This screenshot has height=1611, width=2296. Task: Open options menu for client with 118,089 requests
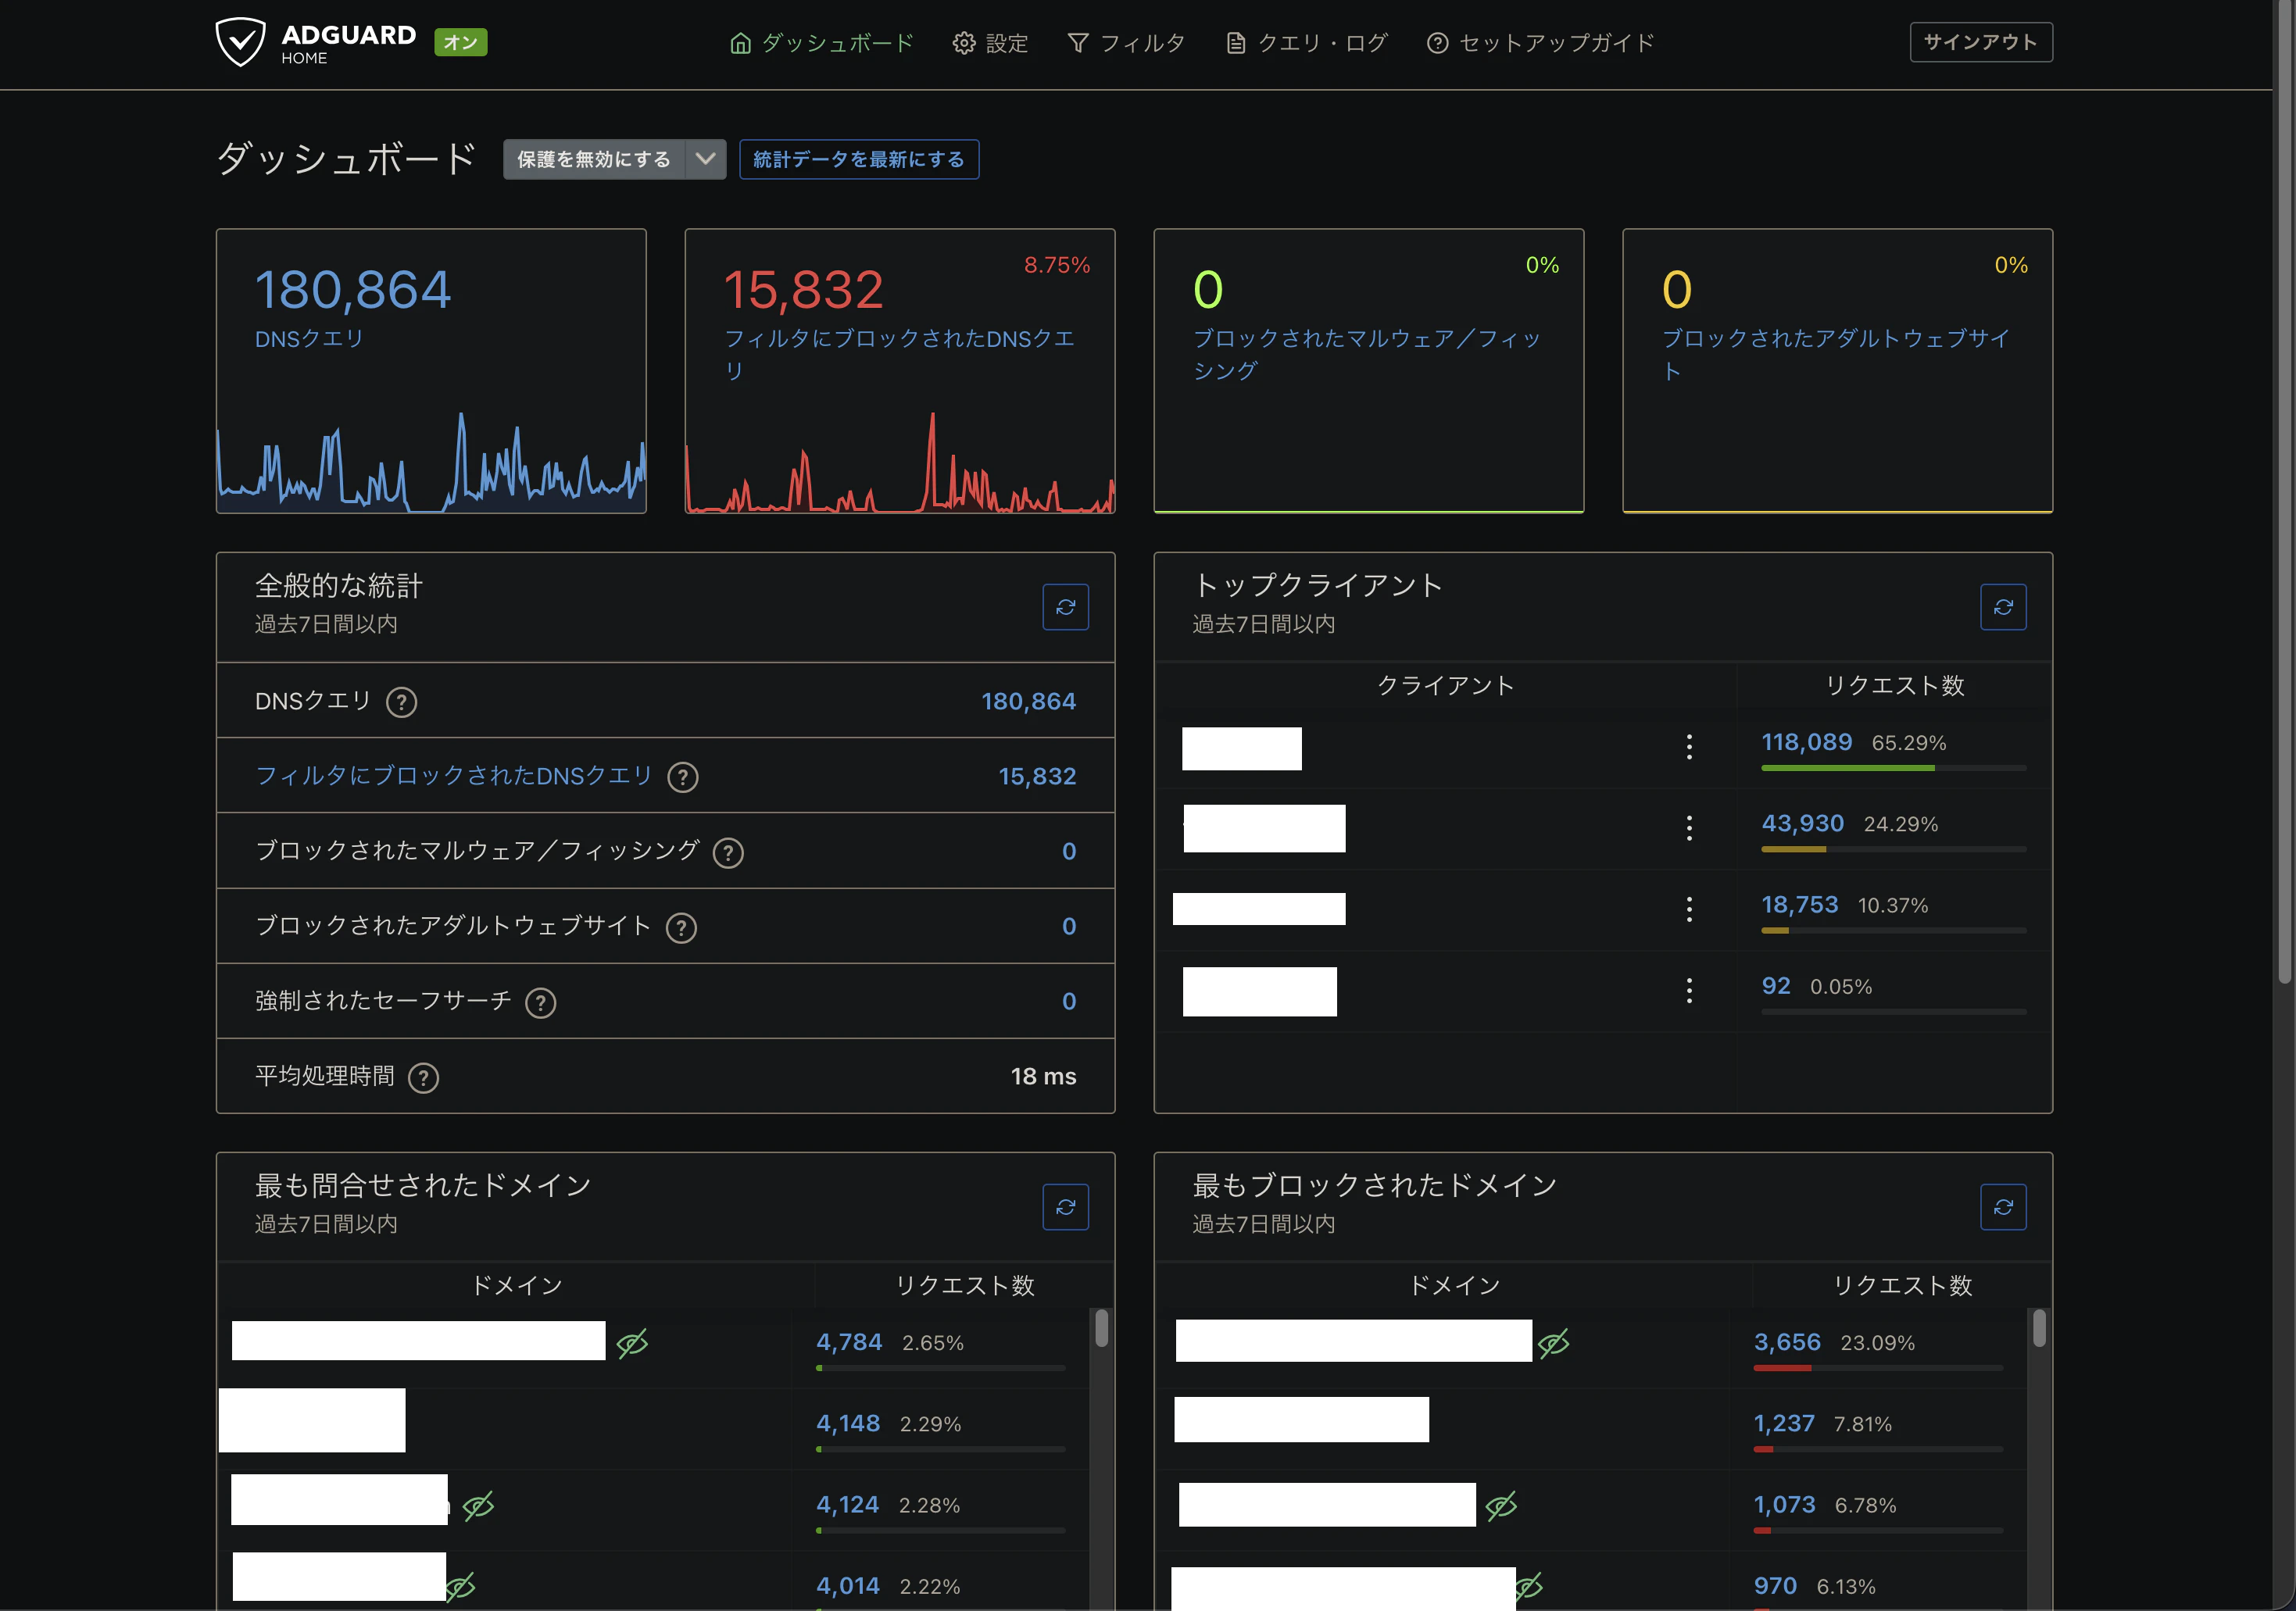1689,746
